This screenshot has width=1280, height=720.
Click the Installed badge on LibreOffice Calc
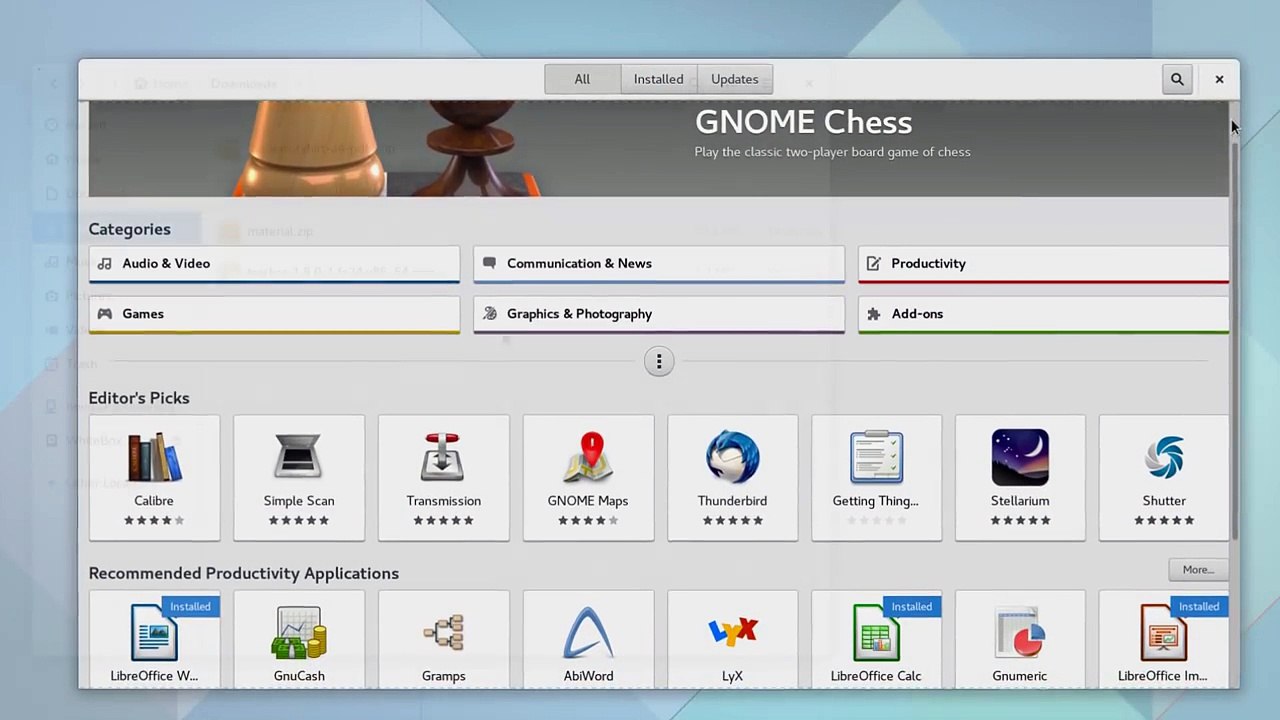click(x=912, y=607)
